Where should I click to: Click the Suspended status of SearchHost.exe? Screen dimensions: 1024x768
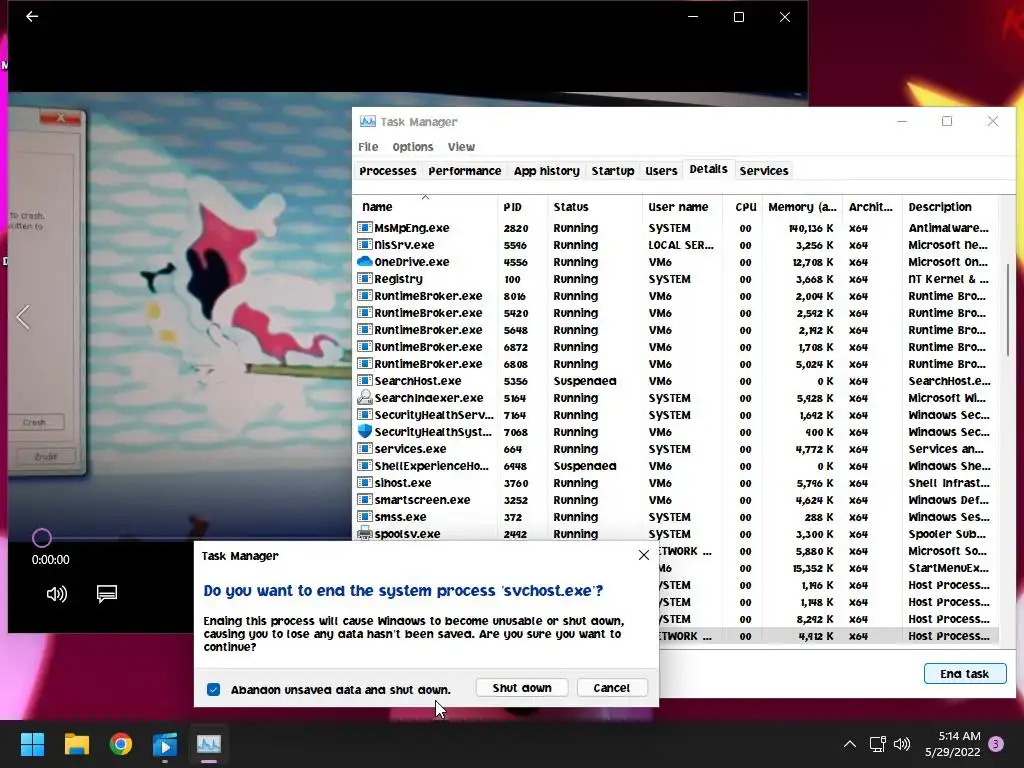tap(584, 381)
